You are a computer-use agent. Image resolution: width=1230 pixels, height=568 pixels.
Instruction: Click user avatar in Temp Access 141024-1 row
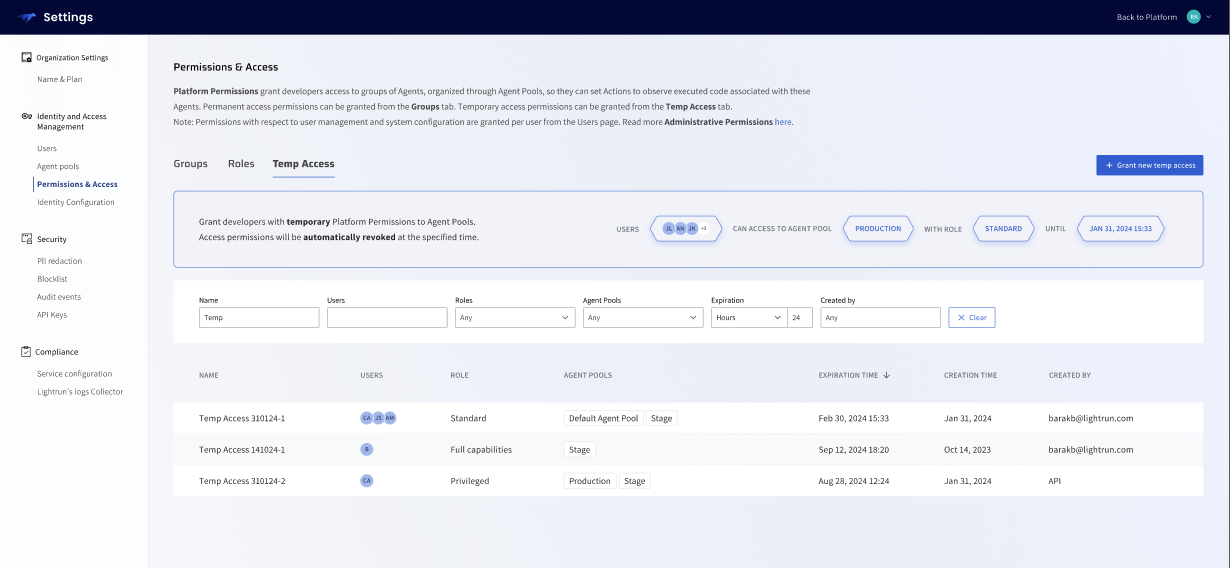366,450
